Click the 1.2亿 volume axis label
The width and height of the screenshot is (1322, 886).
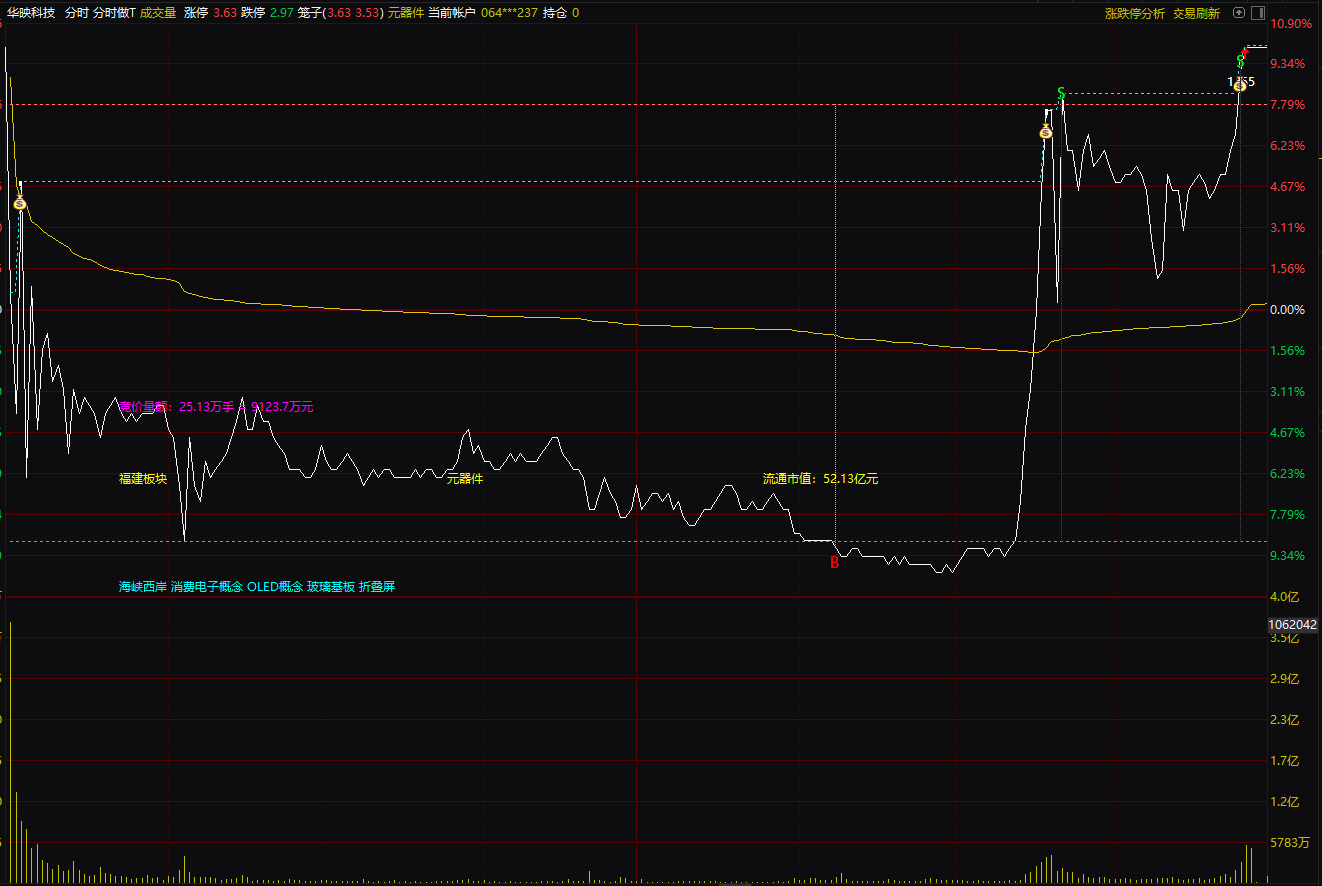pyautogui.click(x=1284, y=802)
